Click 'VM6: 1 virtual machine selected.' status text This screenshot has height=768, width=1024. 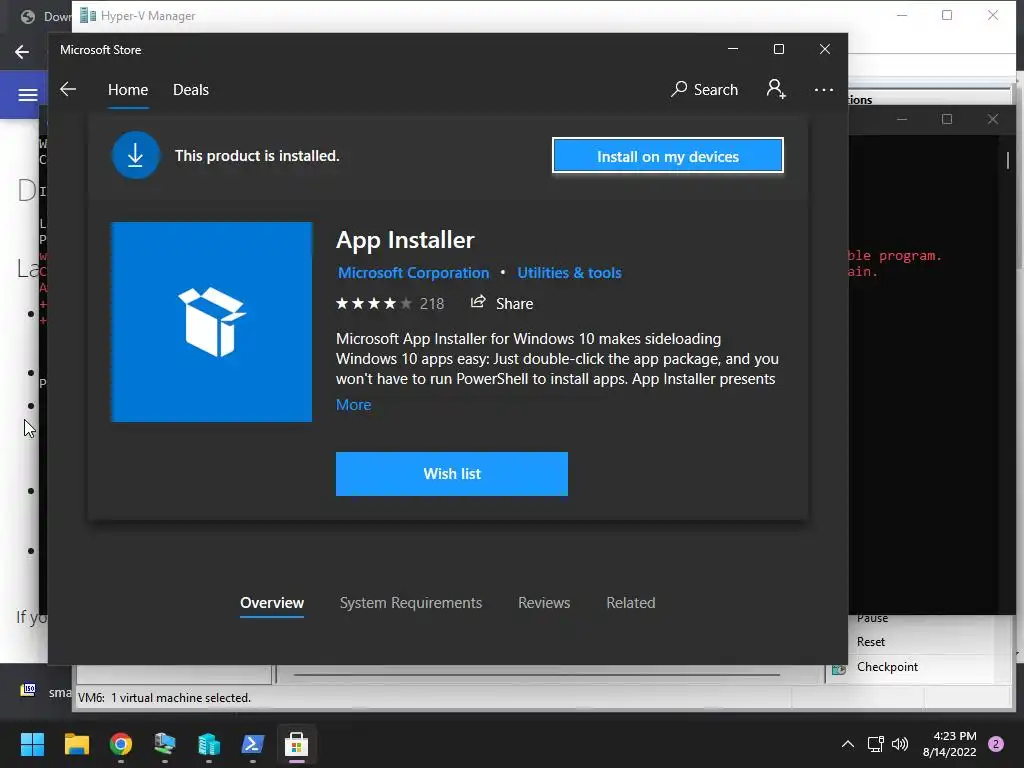click(x=165, y=697)
